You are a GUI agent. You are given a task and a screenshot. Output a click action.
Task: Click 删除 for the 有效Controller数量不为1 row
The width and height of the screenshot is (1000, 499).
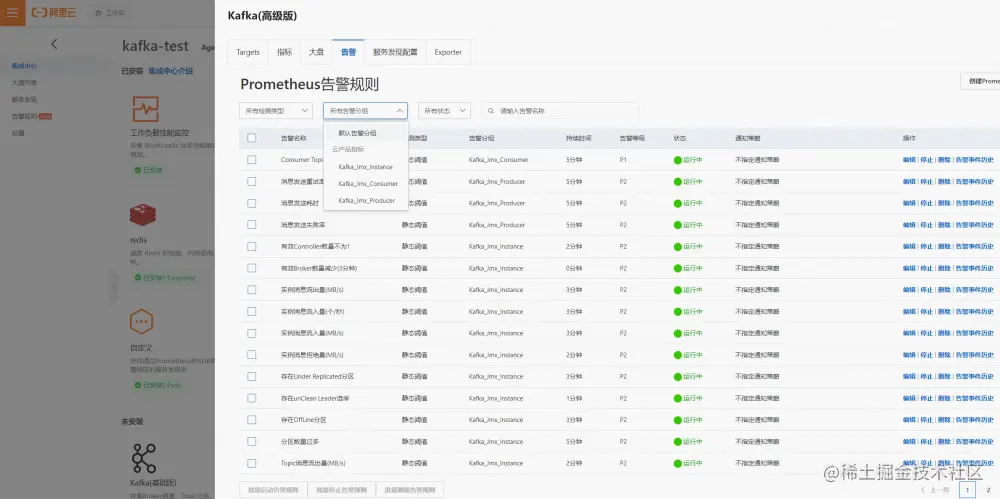tap(943, 246)
